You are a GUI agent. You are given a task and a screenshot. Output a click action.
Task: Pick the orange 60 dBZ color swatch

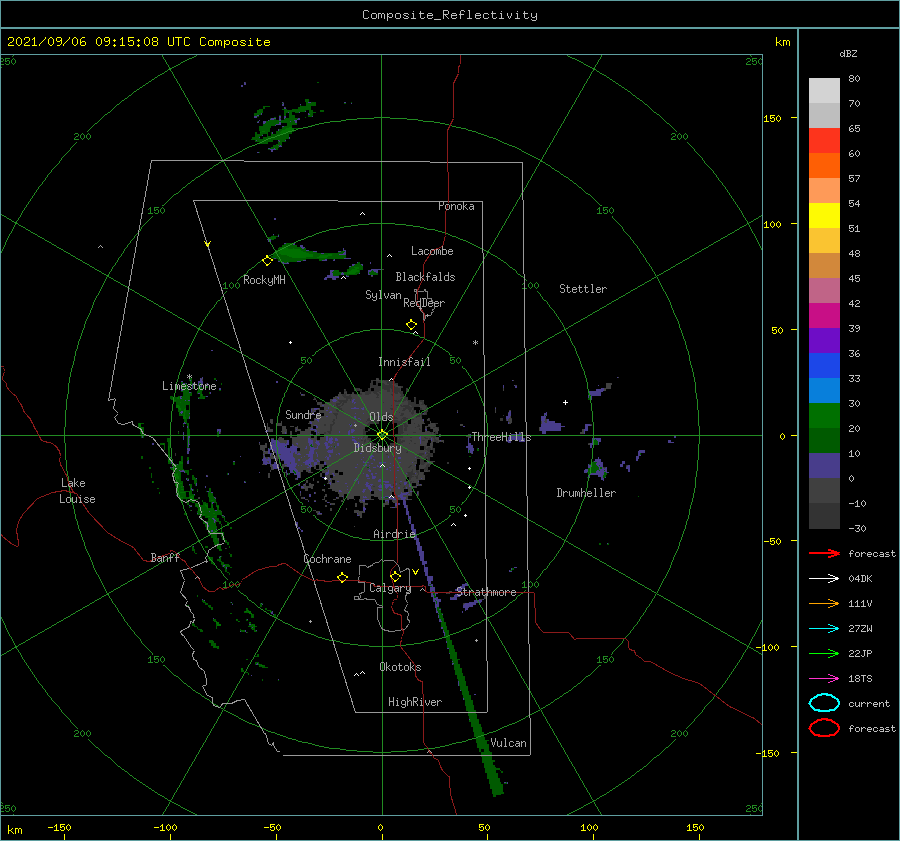(824, 165)
